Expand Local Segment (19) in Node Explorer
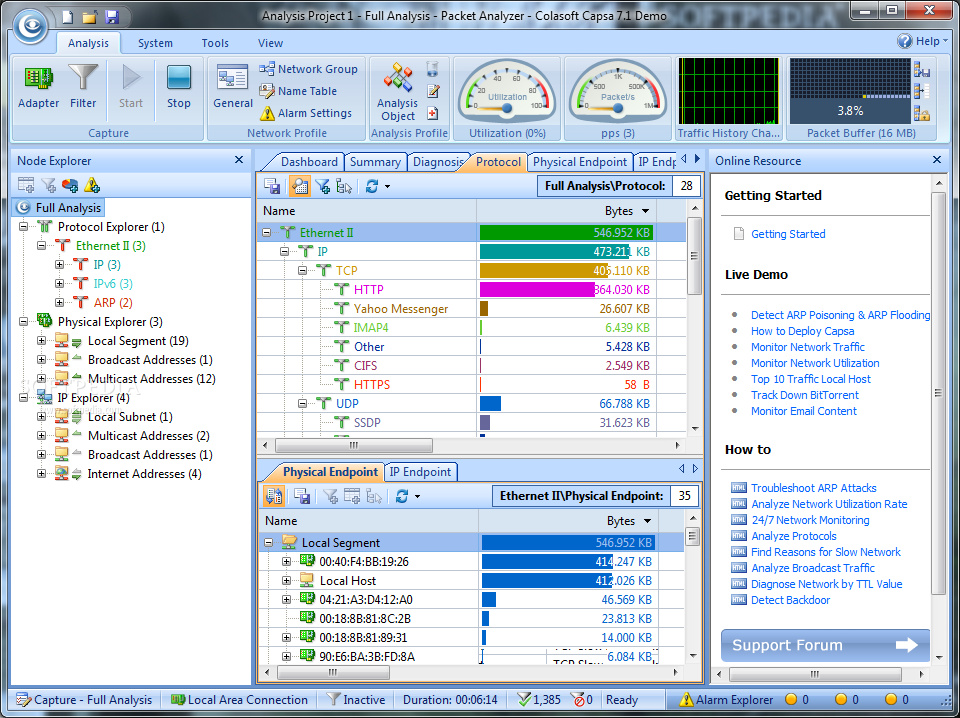This screenshot has width=960, height=718. [x=42, y=341]
